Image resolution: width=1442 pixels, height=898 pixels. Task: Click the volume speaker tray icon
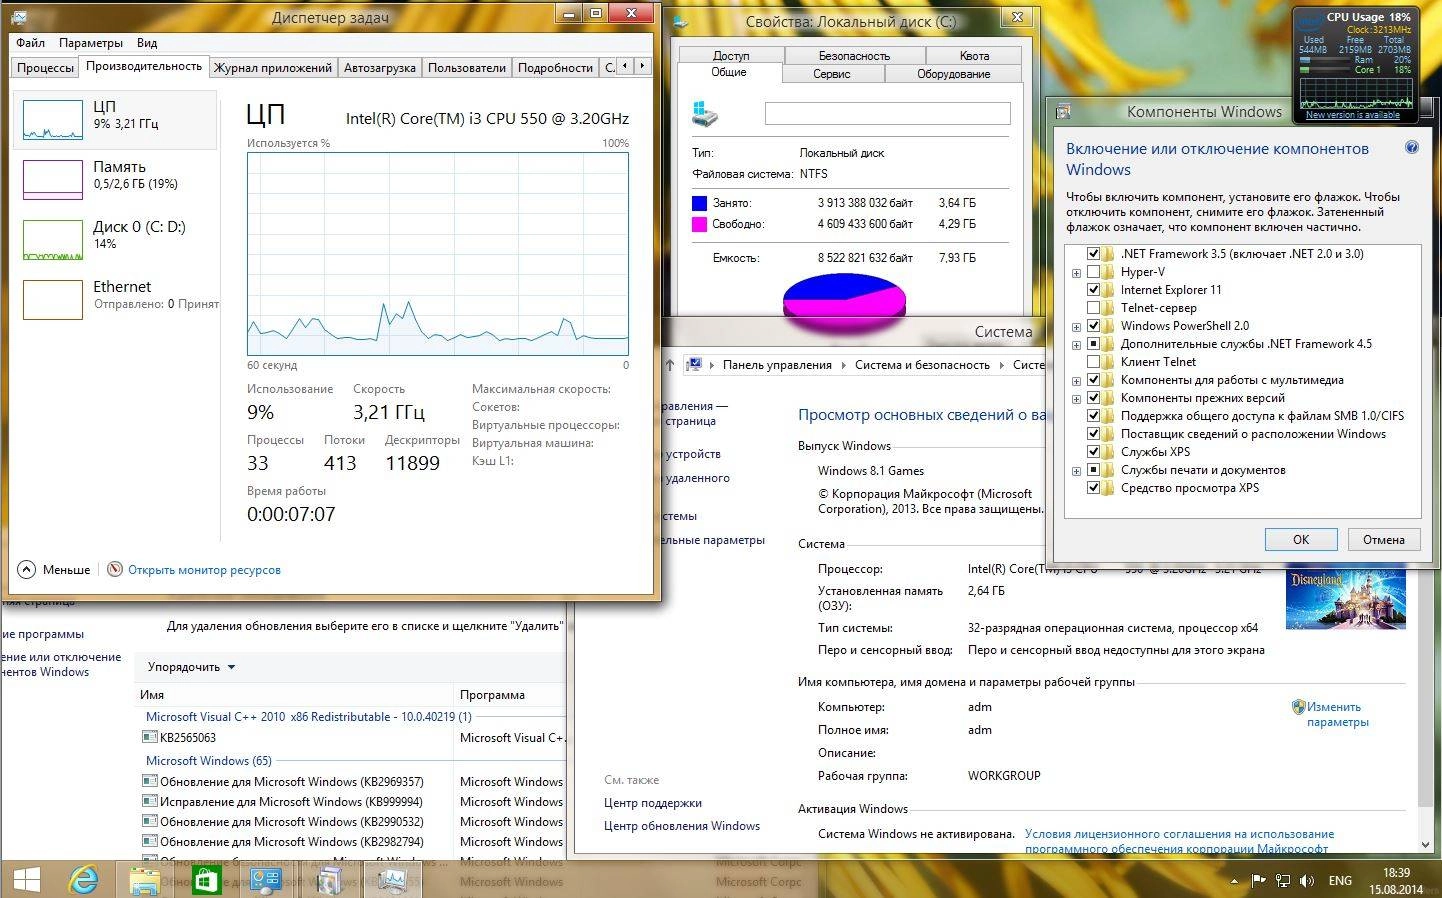pyautogui.click(x=1307, y=881)
